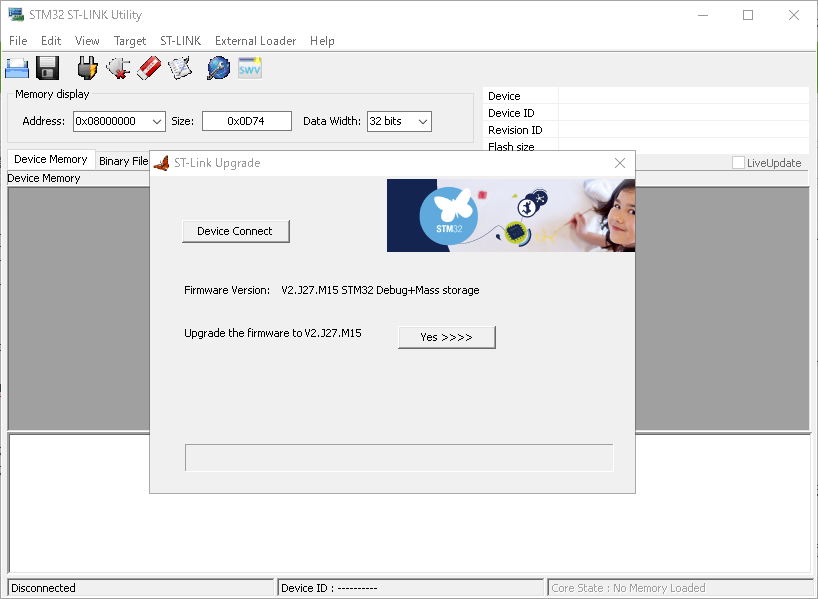Open the View menu
The image size is (818, 599).
[87, 41]
